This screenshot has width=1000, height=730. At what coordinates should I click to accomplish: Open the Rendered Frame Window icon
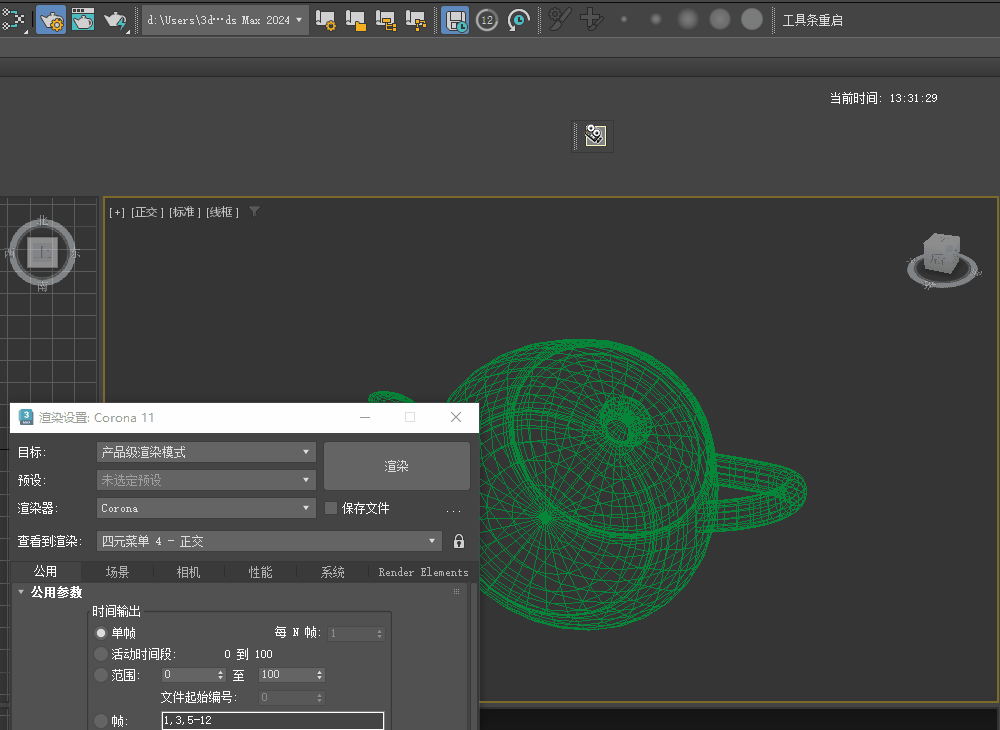[x=83, y=19]
